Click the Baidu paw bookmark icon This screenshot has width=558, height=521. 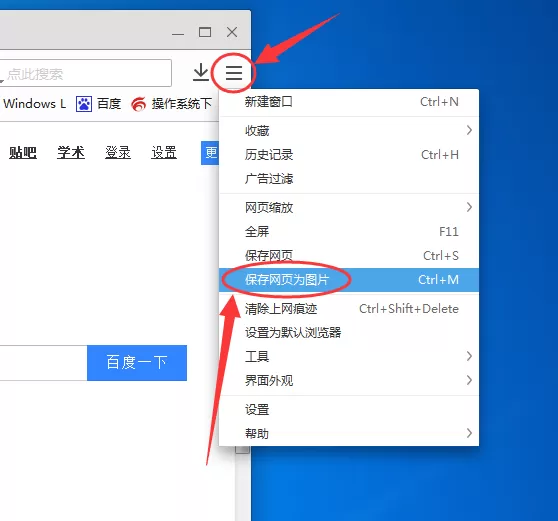pyautogui.click(x=84, y=104)
